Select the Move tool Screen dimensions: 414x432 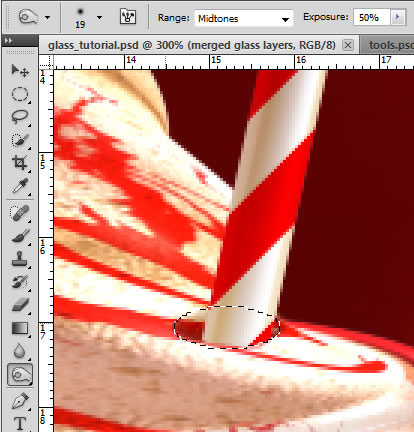pyautogui.click(x=20, y=71)
